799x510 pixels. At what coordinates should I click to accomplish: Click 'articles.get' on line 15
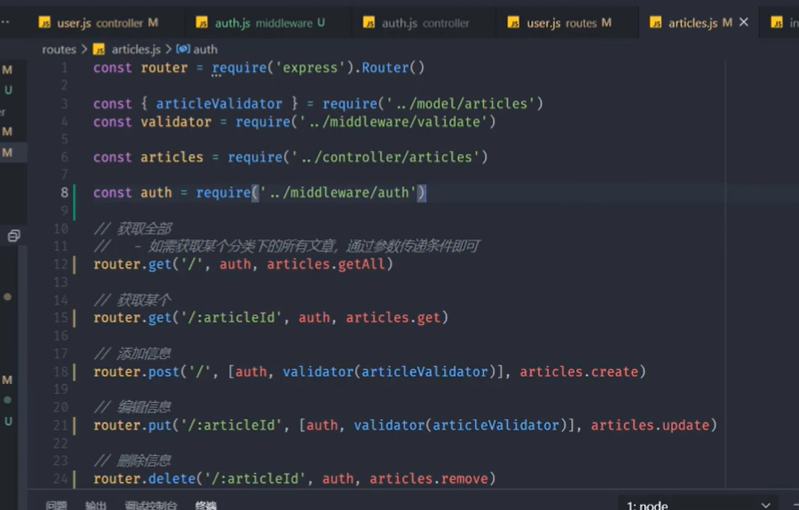(x=393, y=318)
